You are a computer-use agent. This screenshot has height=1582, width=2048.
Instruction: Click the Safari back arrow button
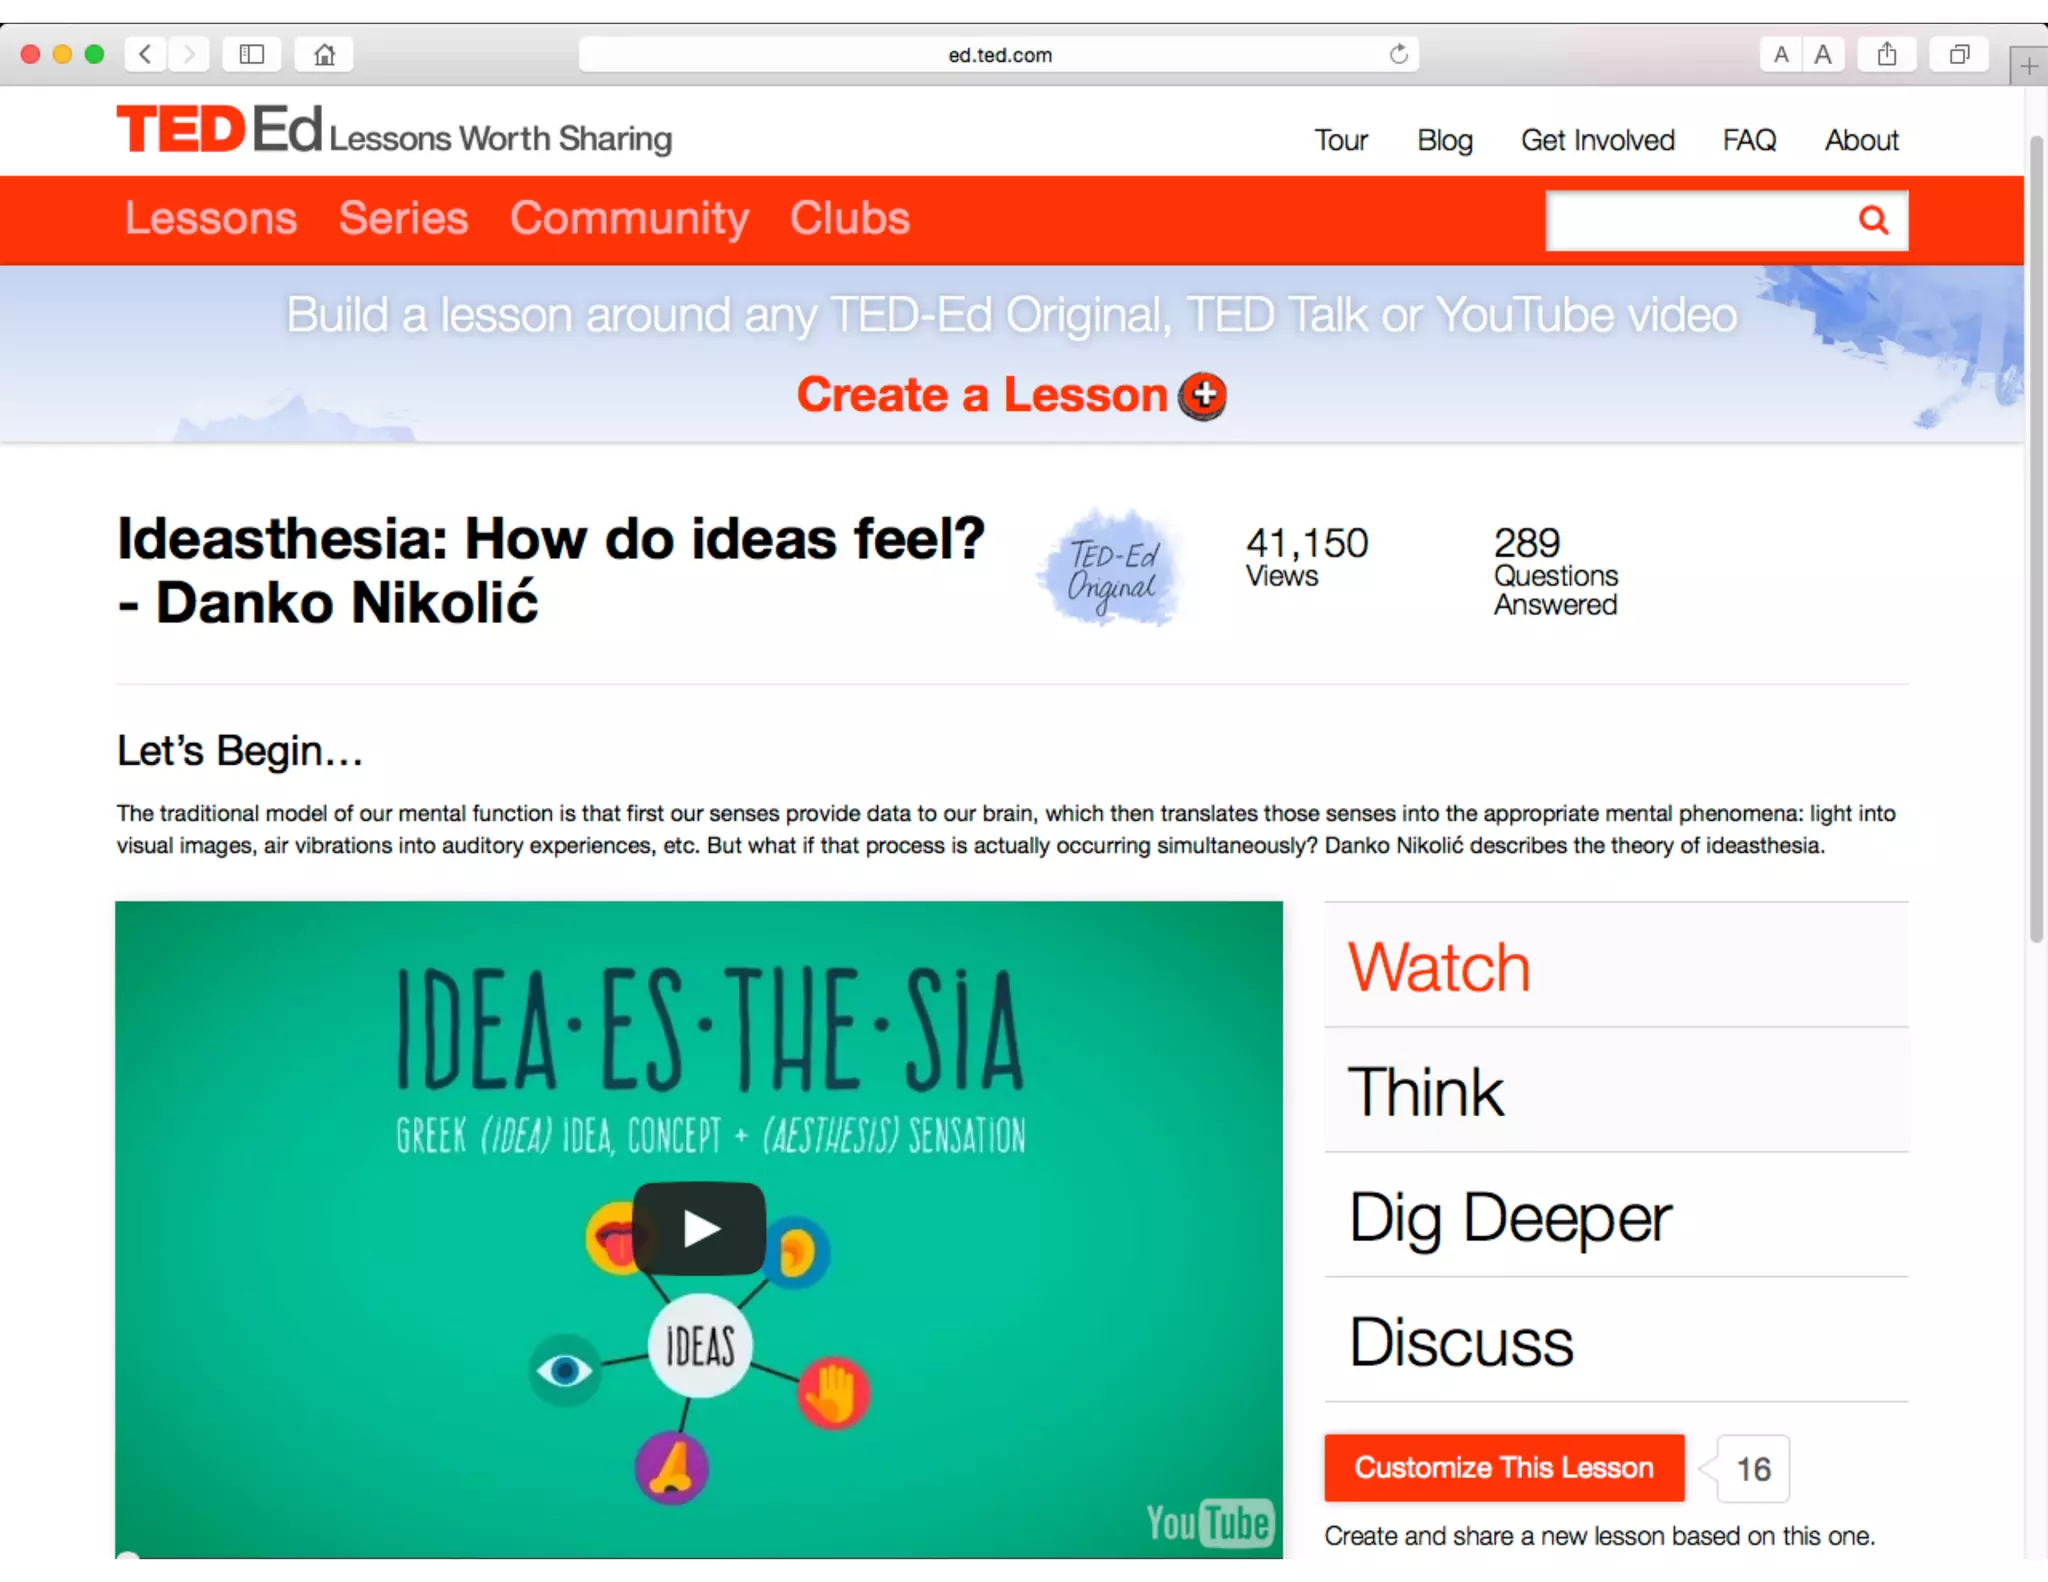pos(146,54)
